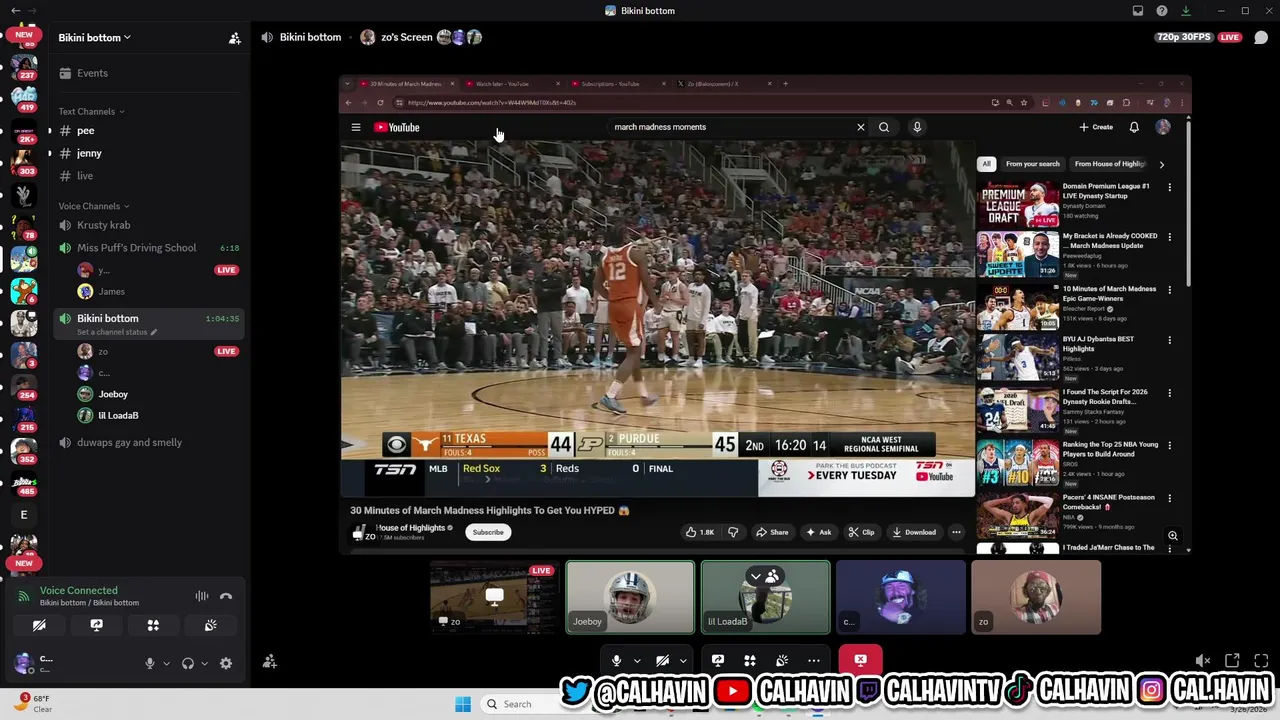Mute microphone in the user panel
The image size is (1280, 720).
coord(150,663)
